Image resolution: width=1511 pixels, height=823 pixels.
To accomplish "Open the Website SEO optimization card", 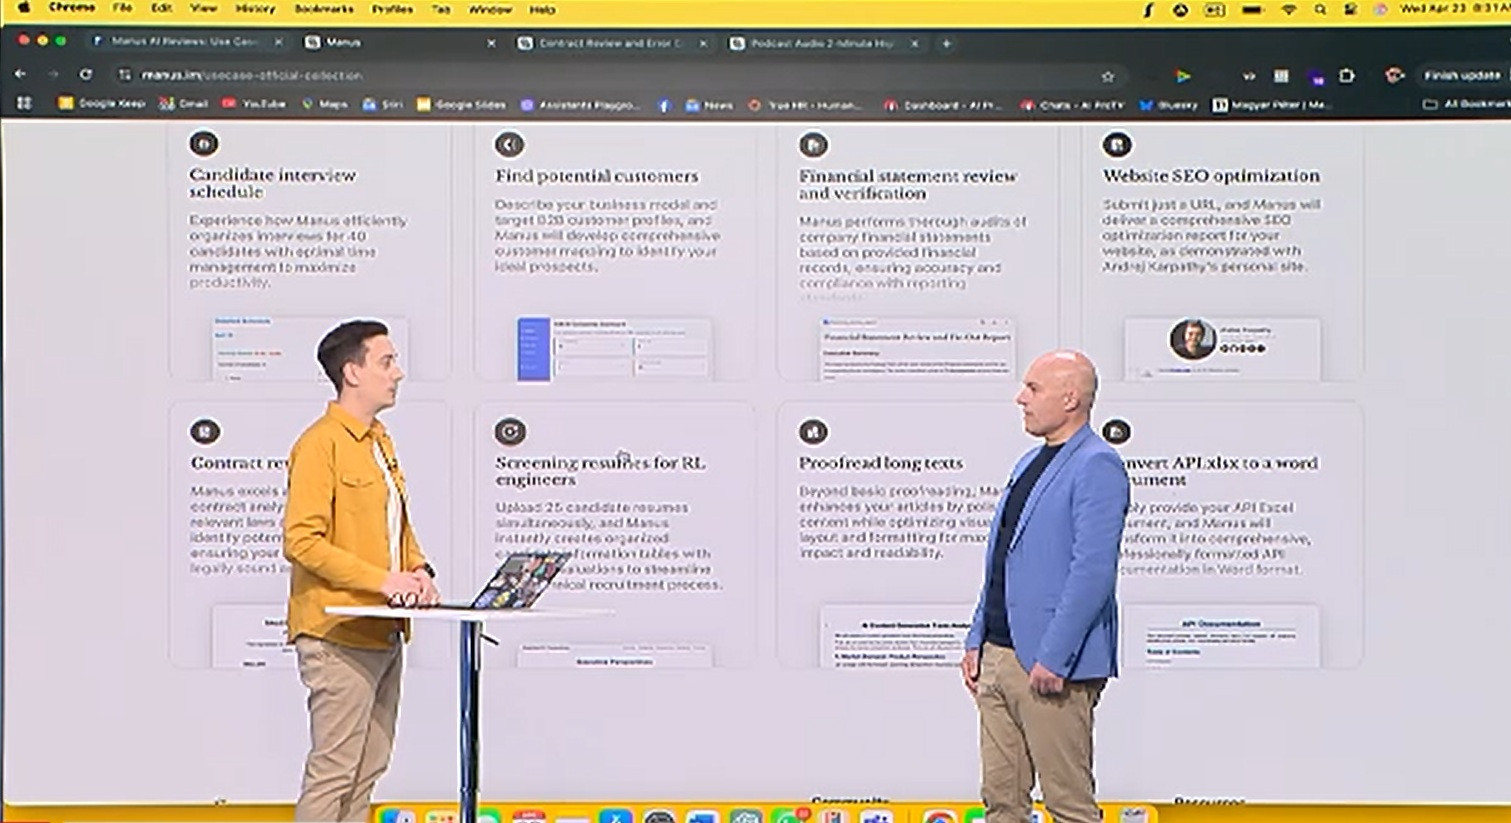I will (1210, 176).
